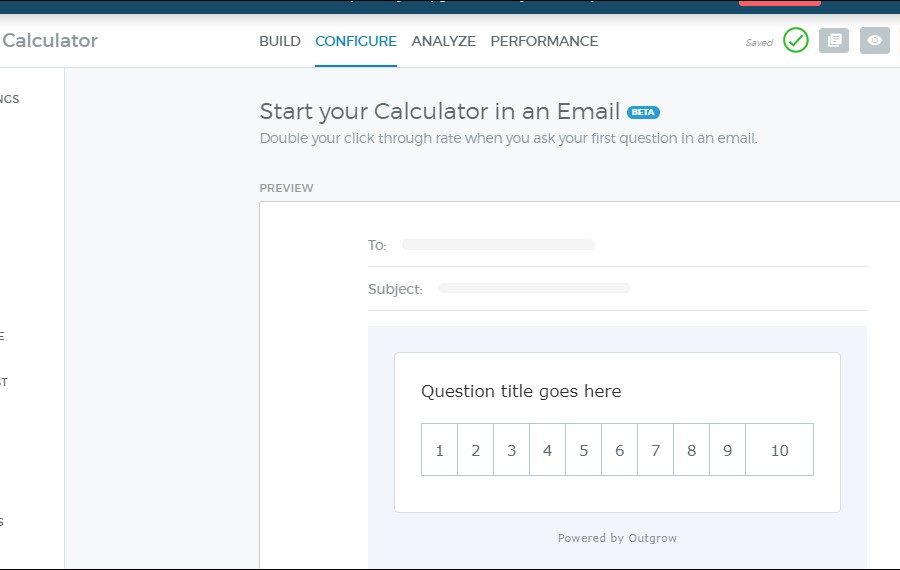900x570 pixels.
Task: Pick rating 5 on the scale
Action: coord(583,450)
